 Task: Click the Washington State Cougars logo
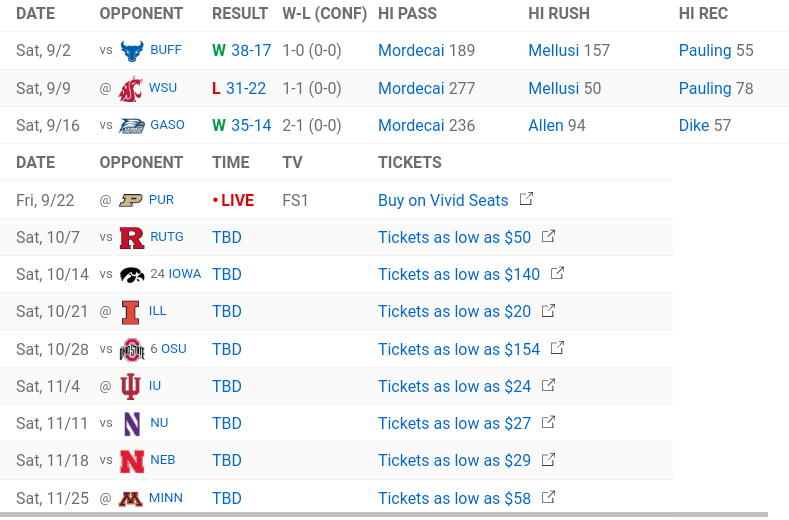point(131,88)
